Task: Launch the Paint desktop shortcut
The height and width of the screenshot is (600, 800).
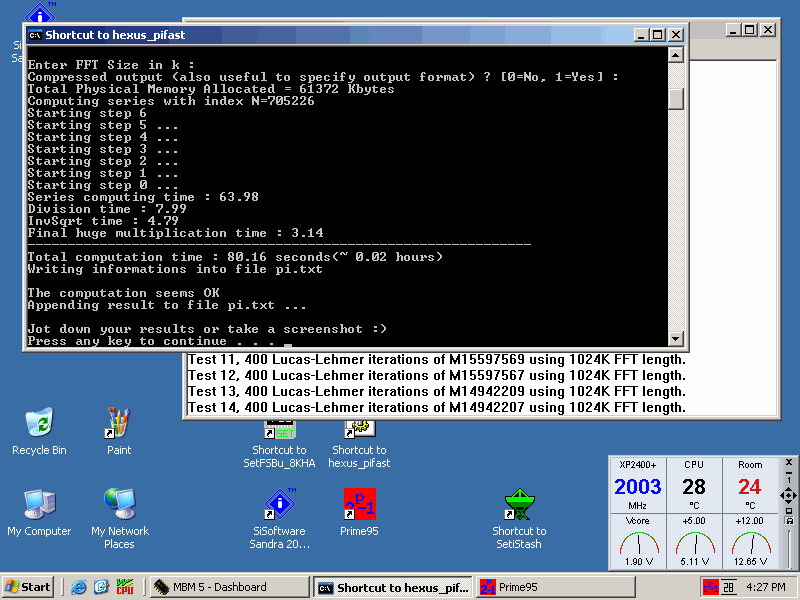Action: click(x=119, y=423)
